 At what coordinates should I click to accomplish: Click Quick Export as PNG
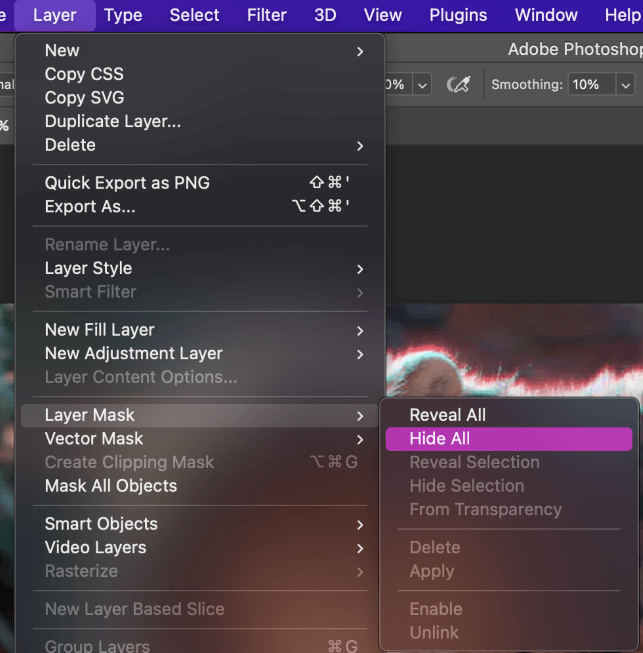tap(127, 183)
